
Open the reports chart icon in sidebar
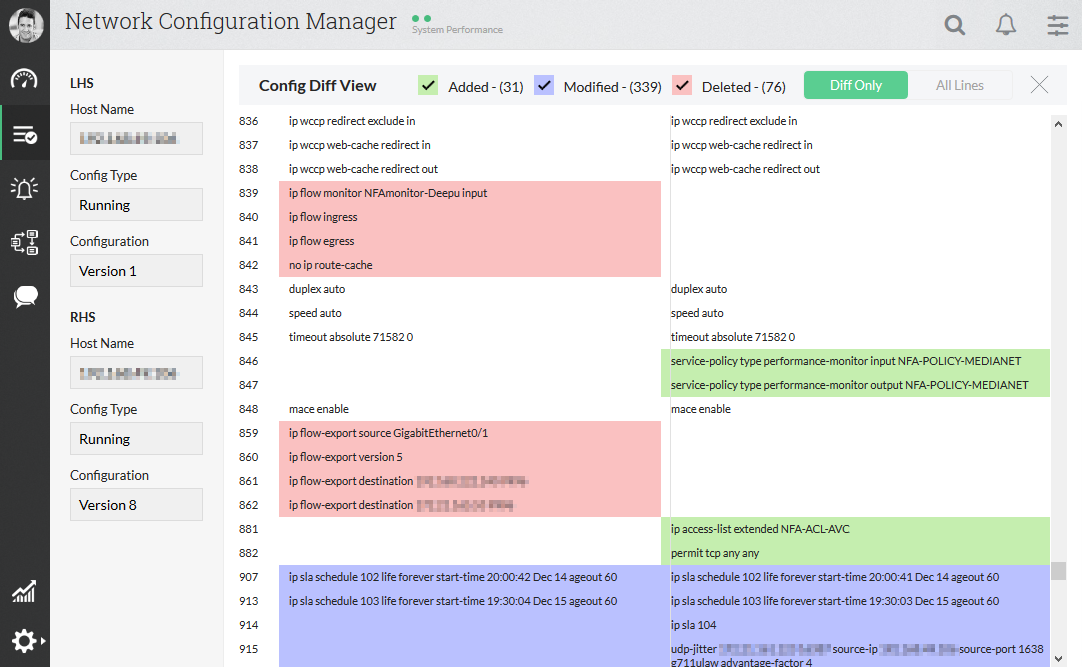coord(24,591)
